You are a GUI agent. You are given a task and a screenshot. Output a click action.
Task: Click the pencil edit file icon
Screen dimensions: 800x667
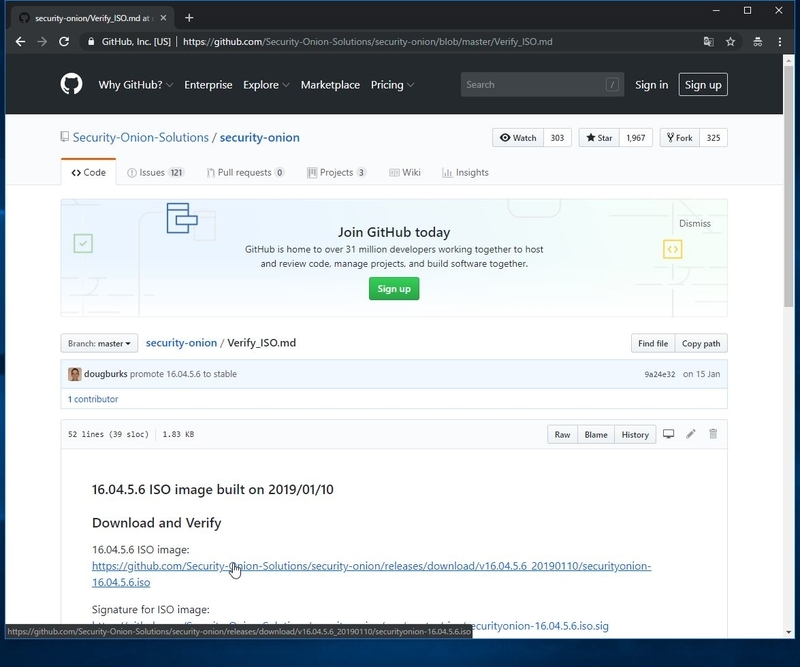(x=691, y=434)
